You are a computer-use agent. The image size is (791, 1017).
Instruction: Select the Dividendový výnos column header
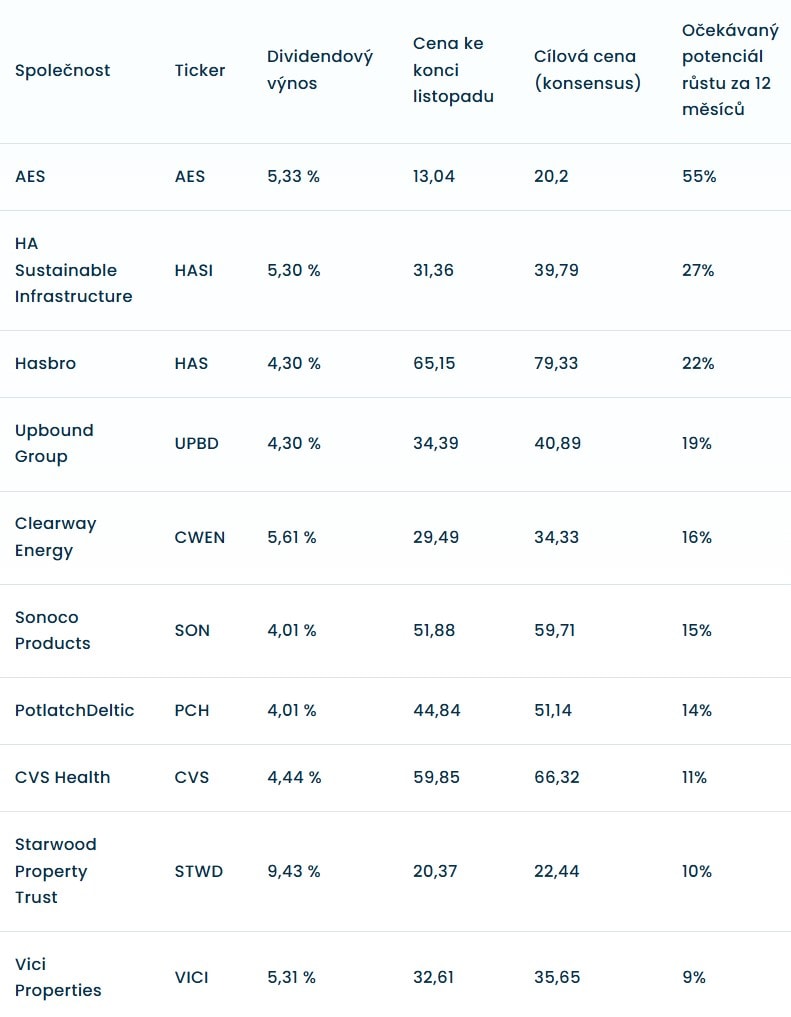click(x=319, y=70)
